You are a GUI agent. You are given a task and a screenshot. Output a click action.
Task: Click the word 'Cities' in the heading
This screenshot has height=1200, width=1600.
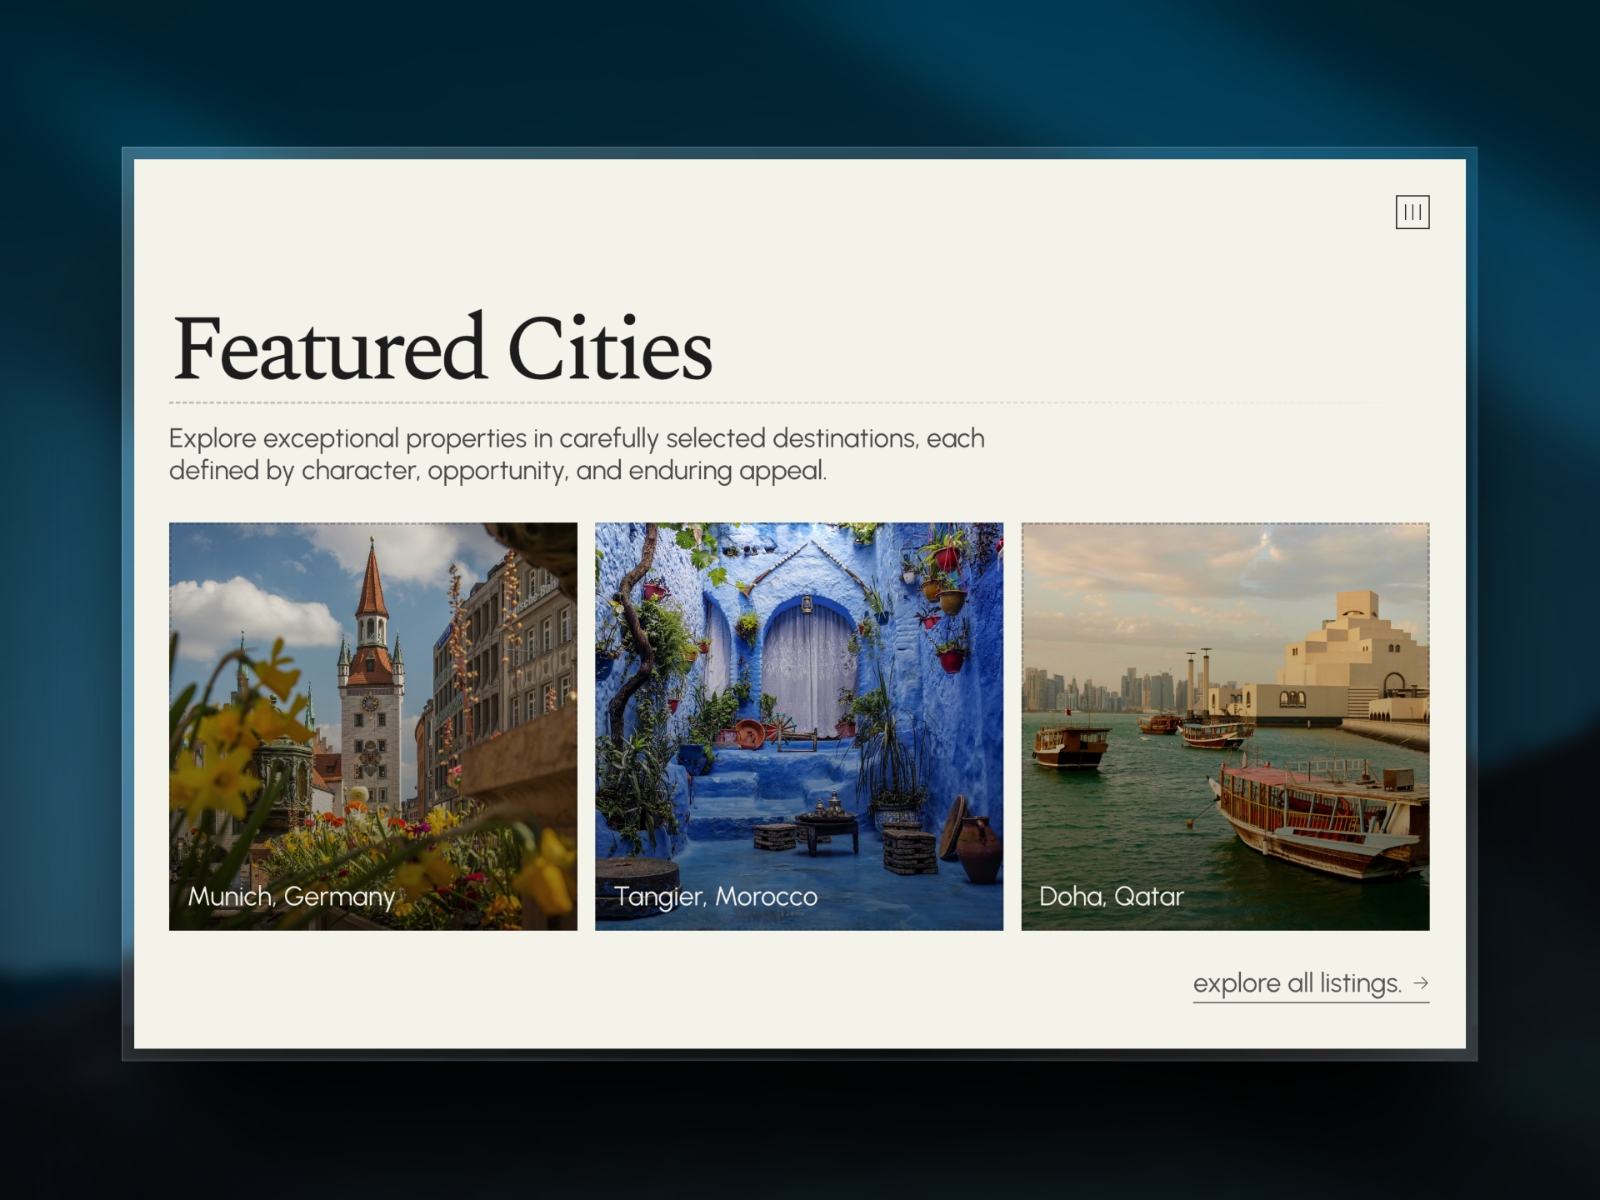coord(610,348)
